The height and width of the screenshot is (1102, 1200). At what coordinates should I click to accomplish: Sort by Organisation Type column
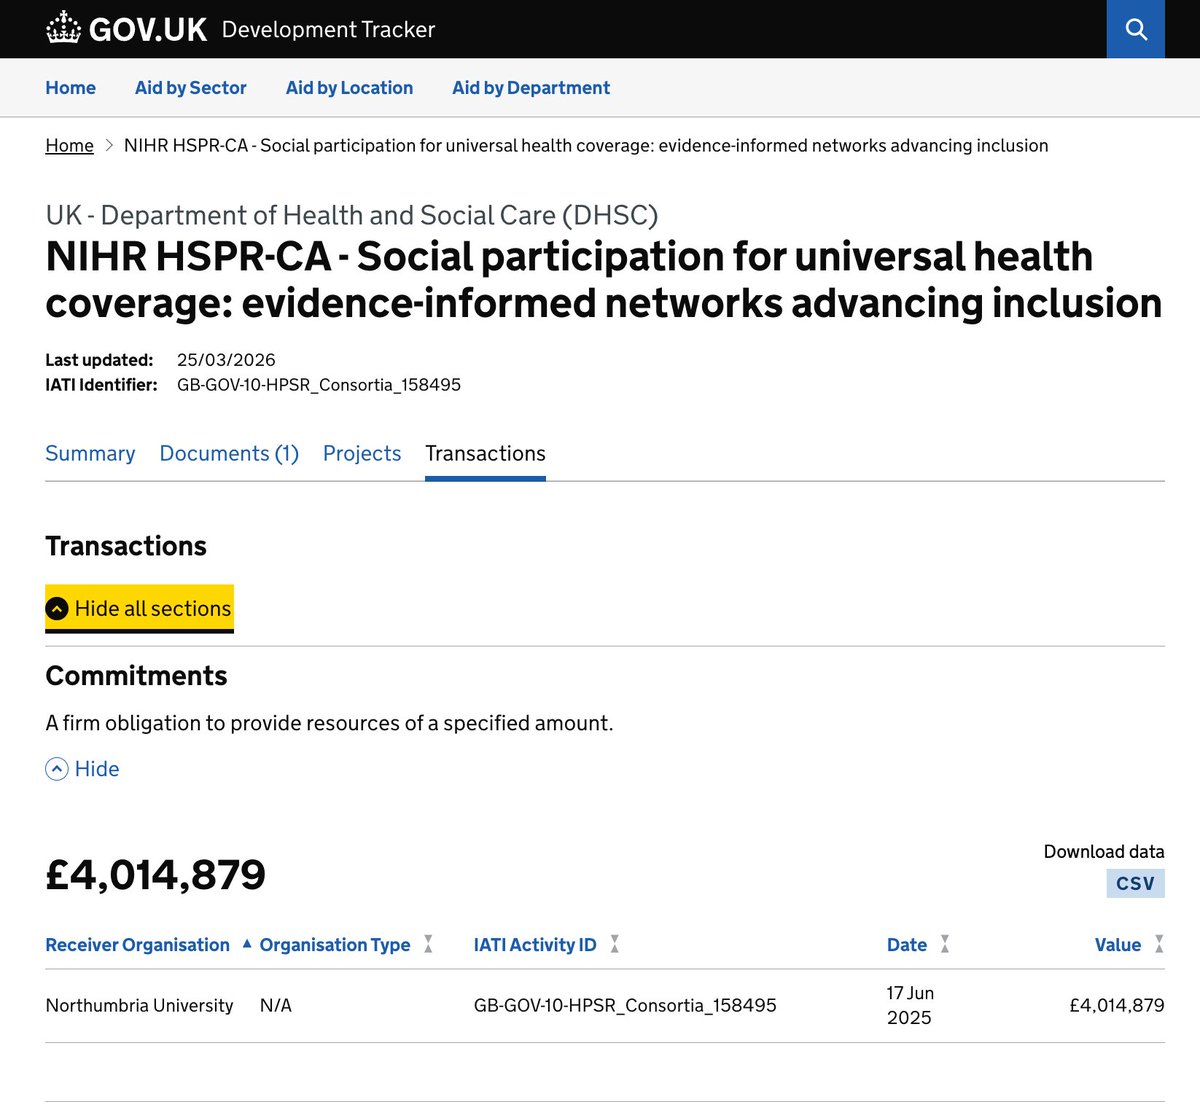coord(346,945)
